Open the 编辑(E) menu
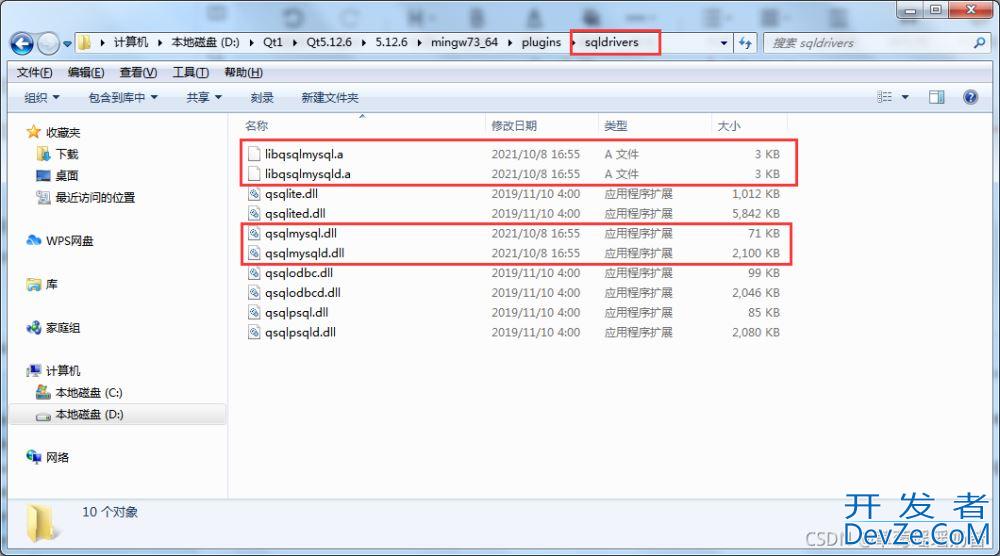The height and width of the screenshot is (556, 1000). click(86, 72)
